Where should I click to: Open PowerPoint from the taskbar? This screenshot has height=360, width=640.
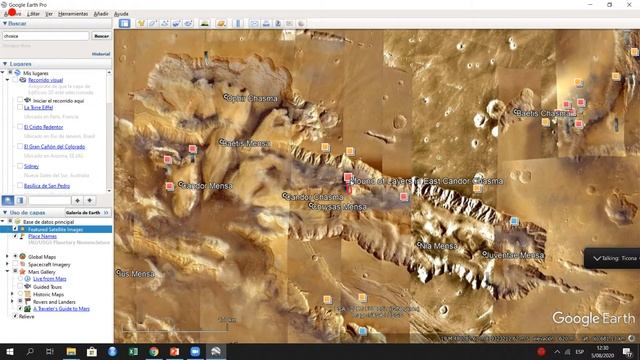click(174, 351)
